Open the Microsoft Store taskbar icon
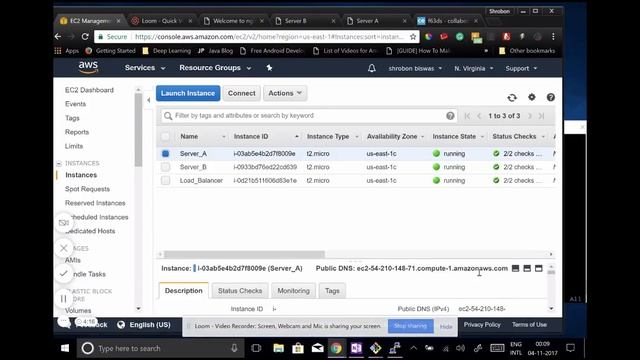The width and height of the screenshot is (640, 360). [298, 348]
